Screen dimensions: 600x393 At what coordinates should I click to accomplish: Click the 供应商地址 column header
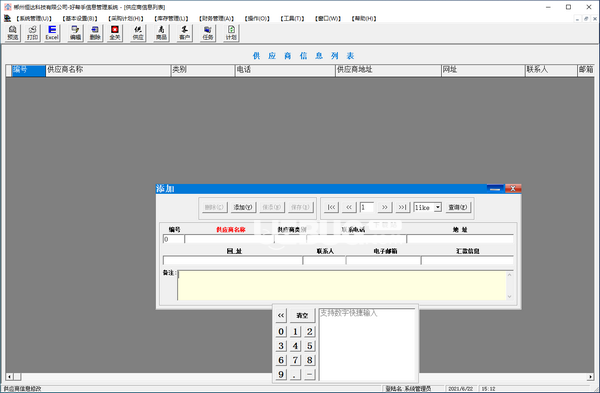[388, 70]
